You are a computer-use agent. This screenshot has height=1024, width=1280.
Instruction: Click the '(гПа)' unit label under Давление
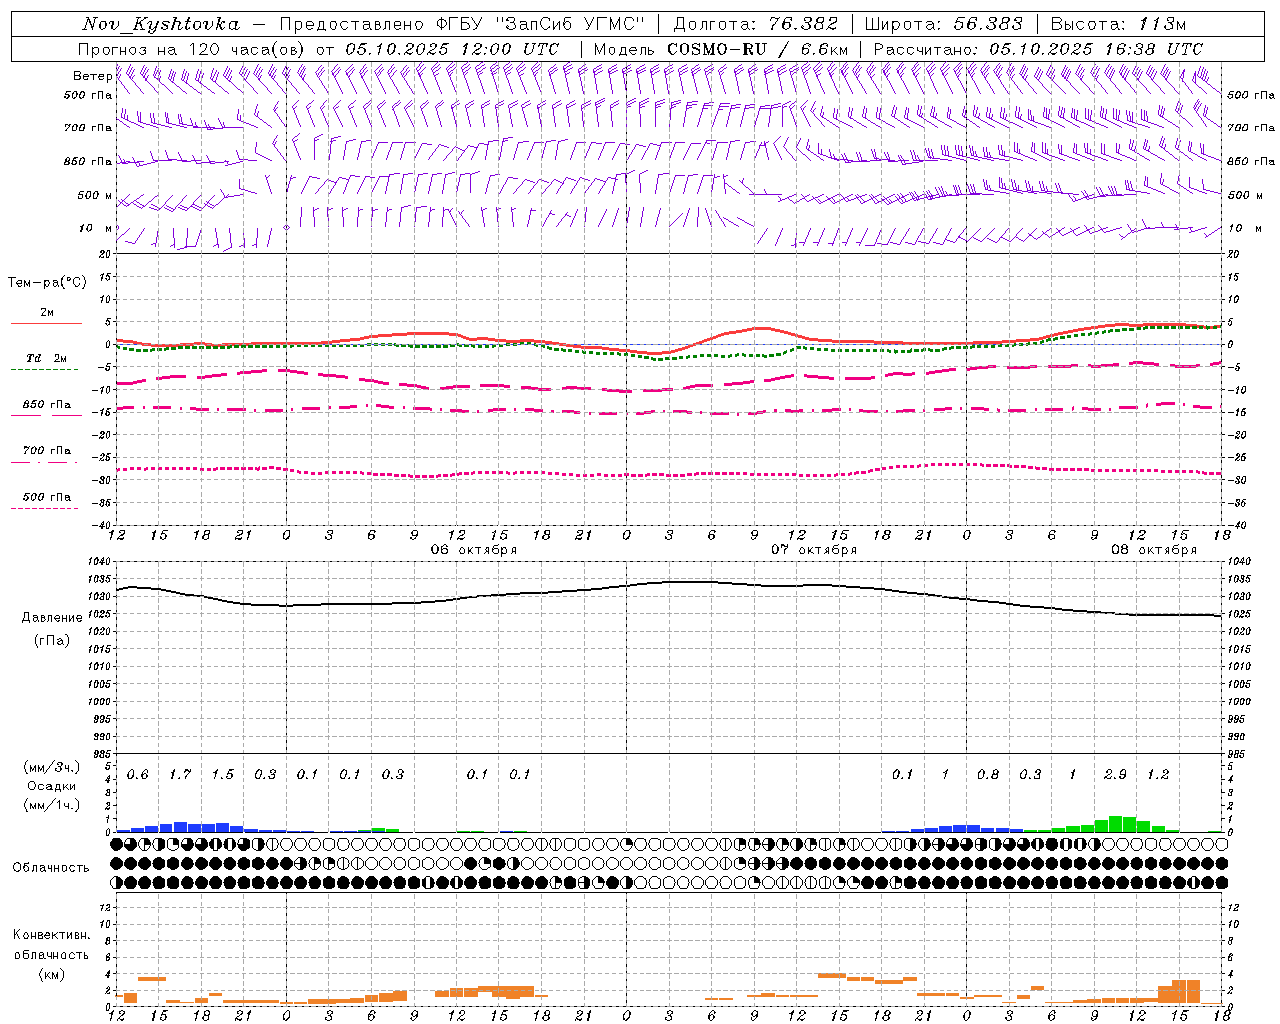(52, 641)
